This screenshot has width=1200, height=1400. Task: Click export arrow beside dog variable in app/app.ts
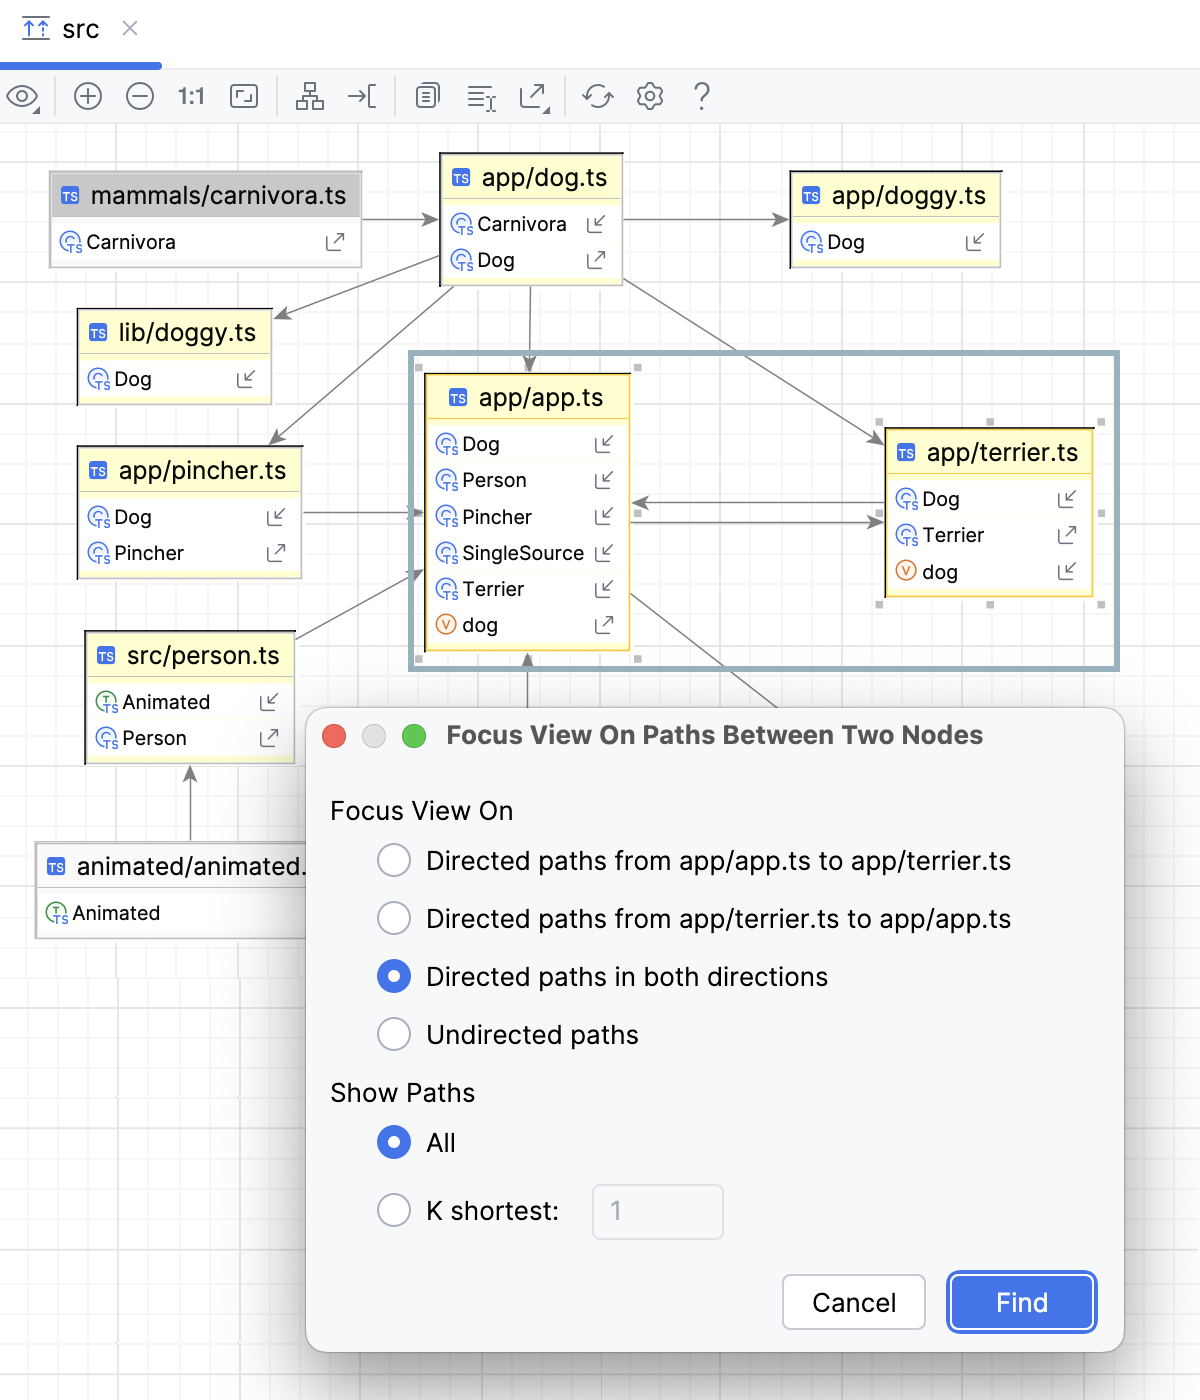(x=604, y=625)
